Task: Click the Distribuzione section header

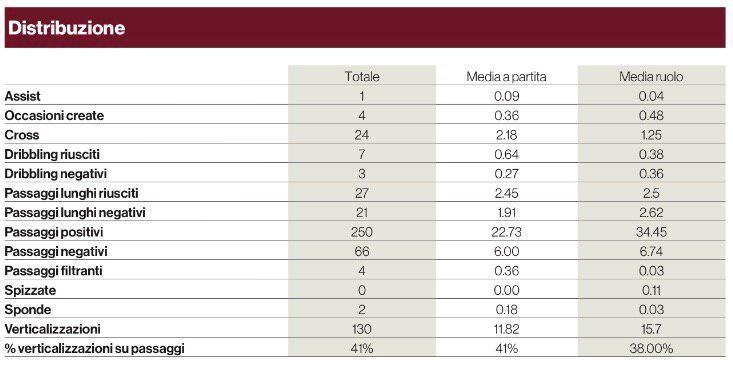Action: point(67,28)
